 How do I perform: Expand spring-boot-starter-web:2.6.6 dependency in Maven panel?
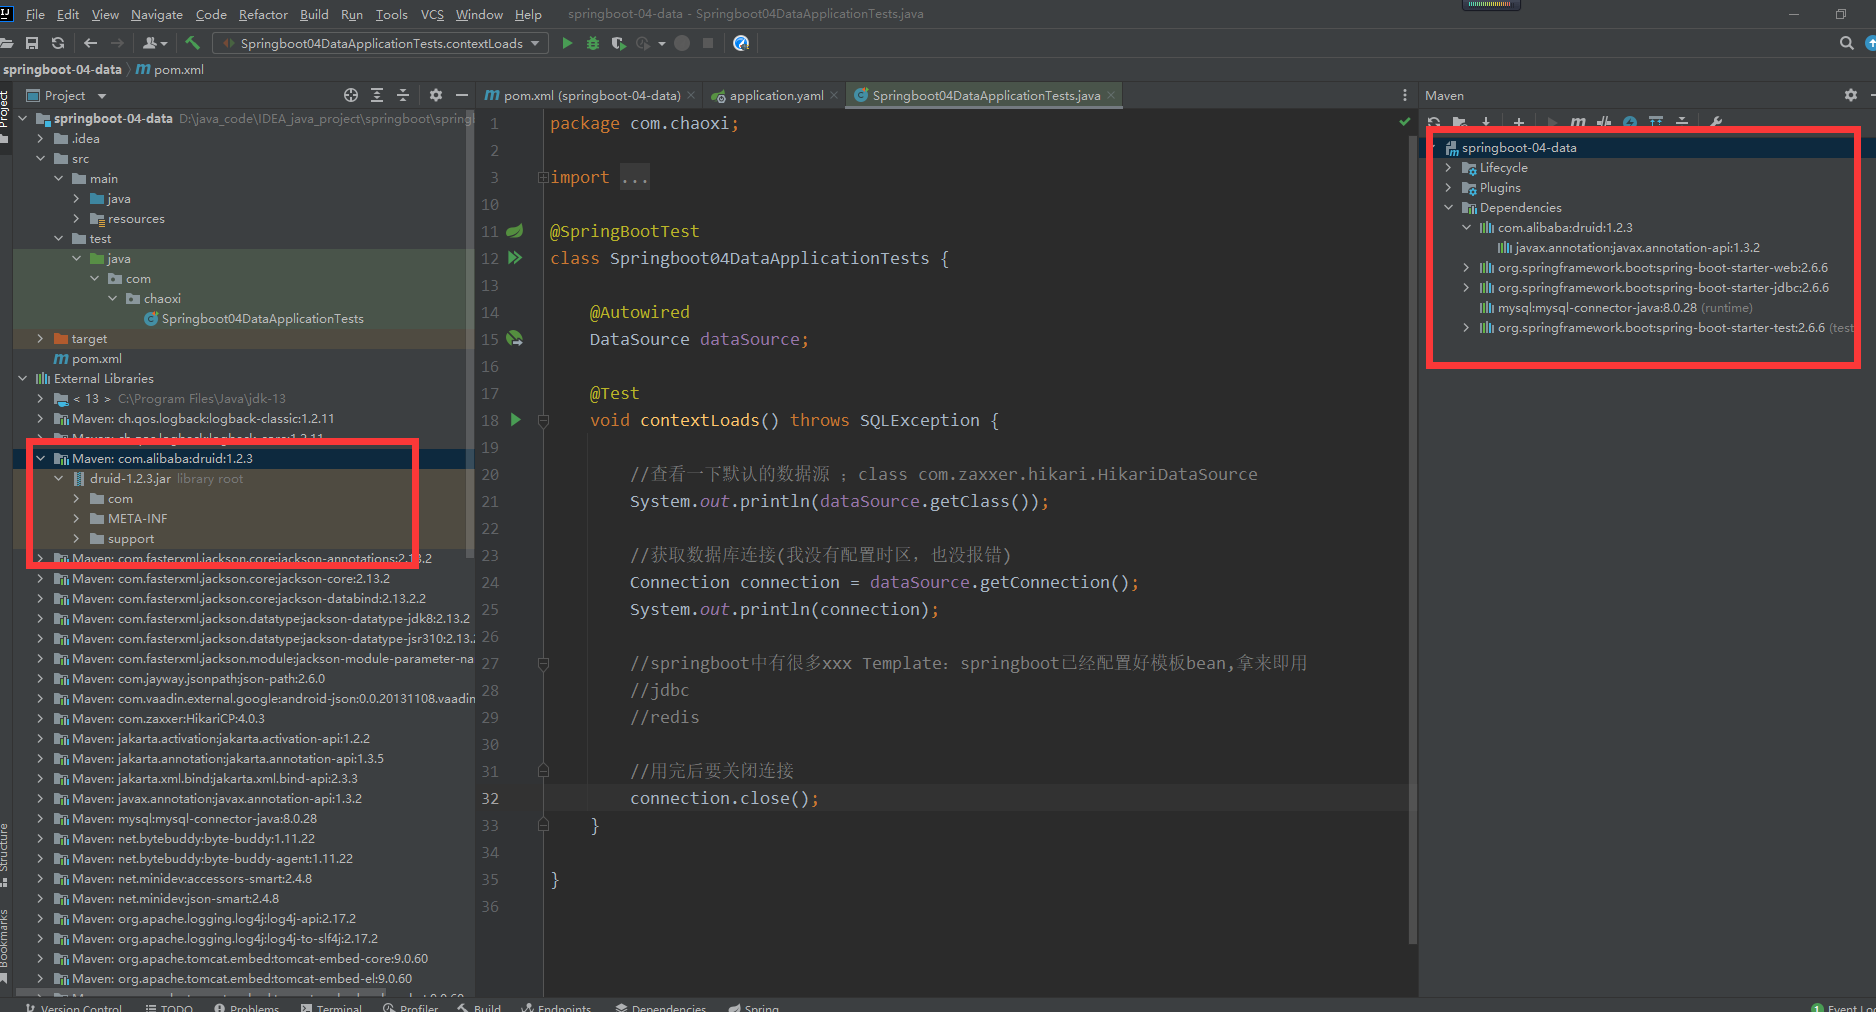1466,267
